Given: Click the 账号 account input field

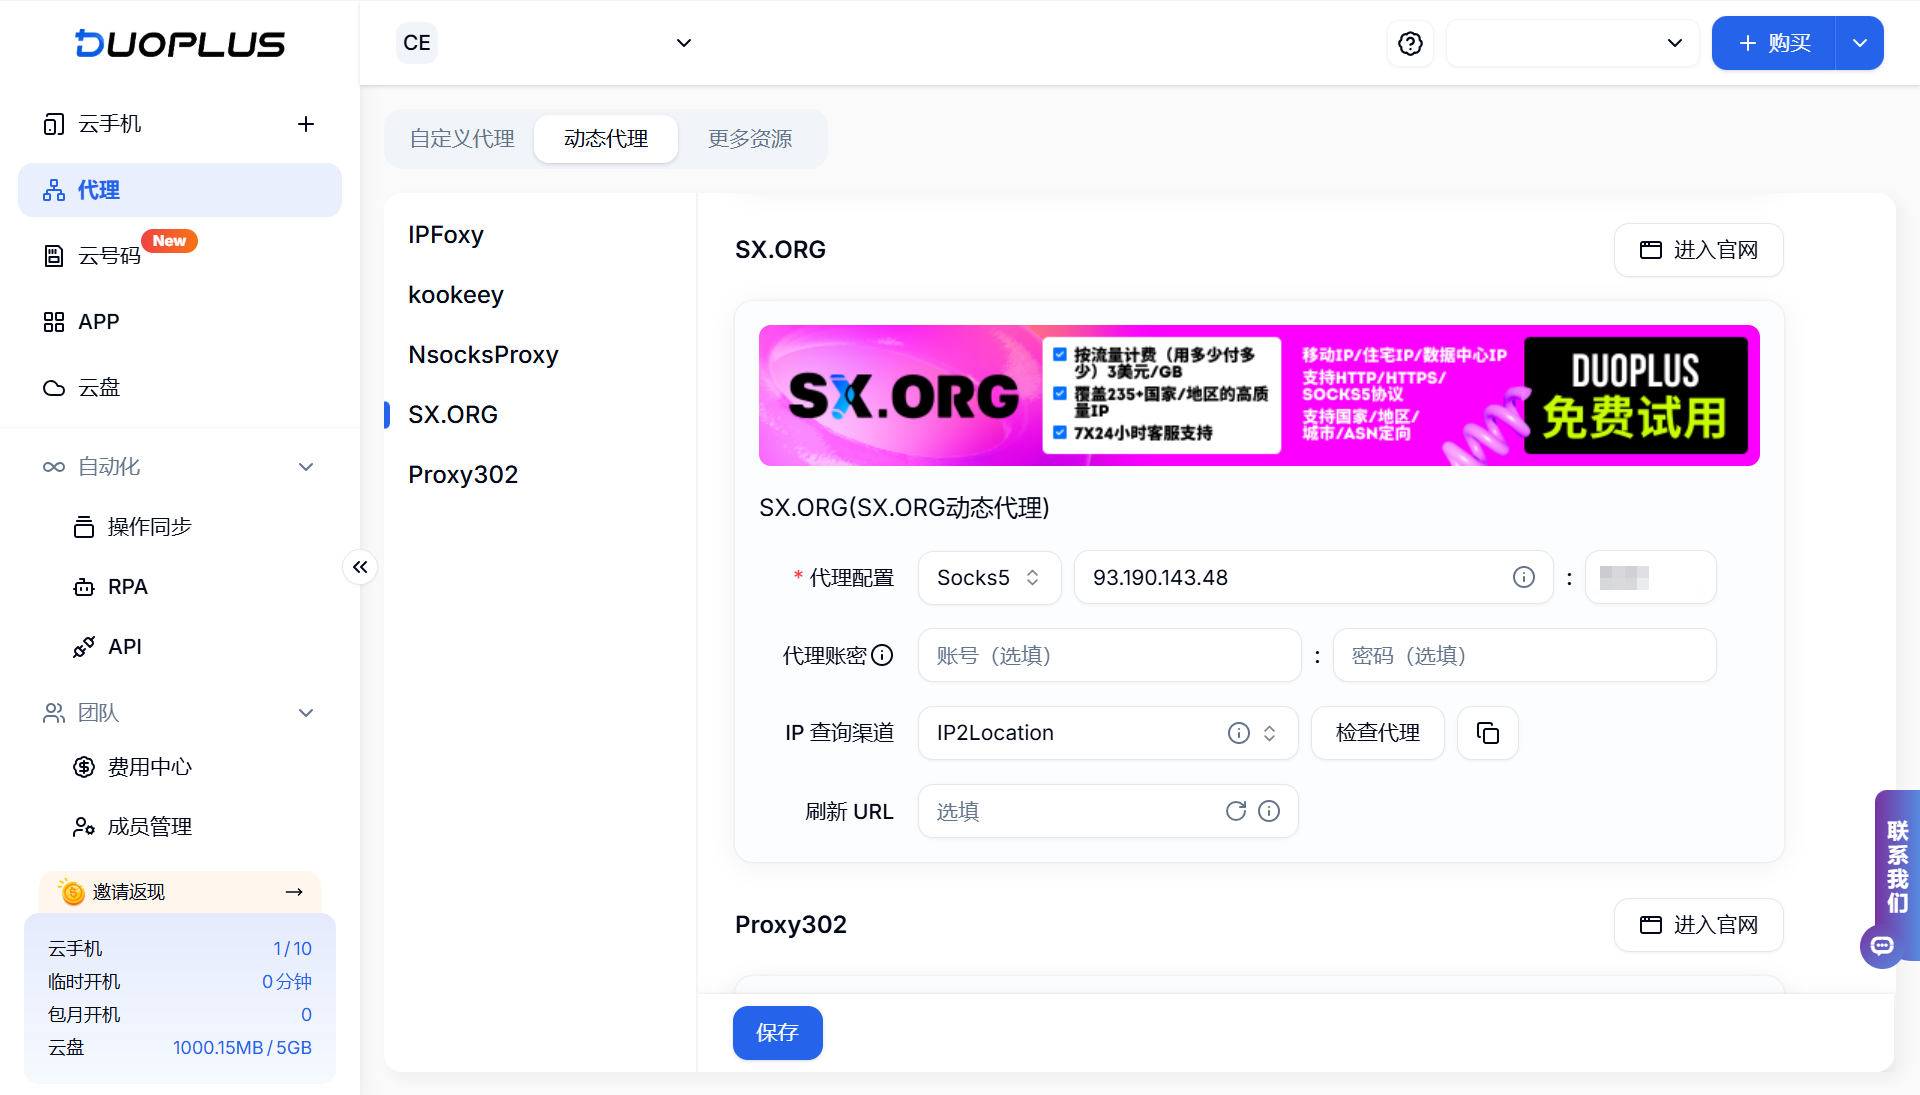Looking at the screenshot, I should coord(1109,656).
